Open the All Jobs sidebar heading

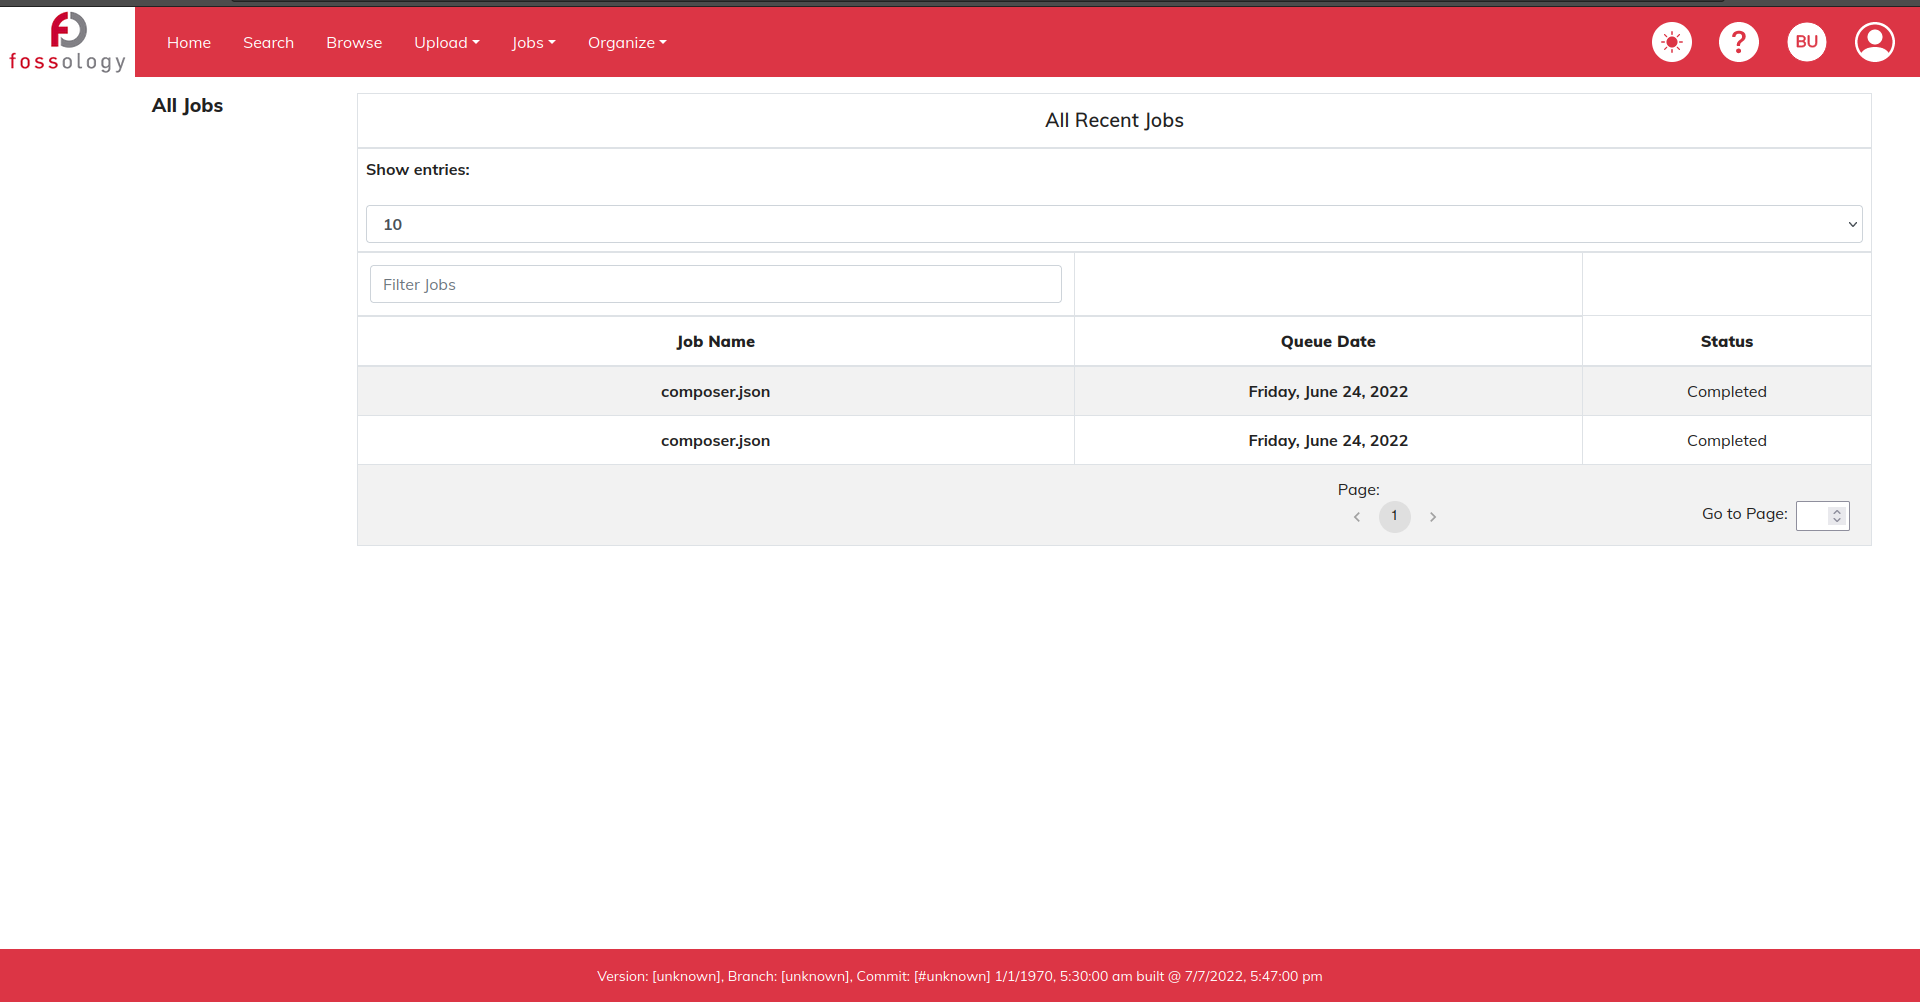point(187,105)
